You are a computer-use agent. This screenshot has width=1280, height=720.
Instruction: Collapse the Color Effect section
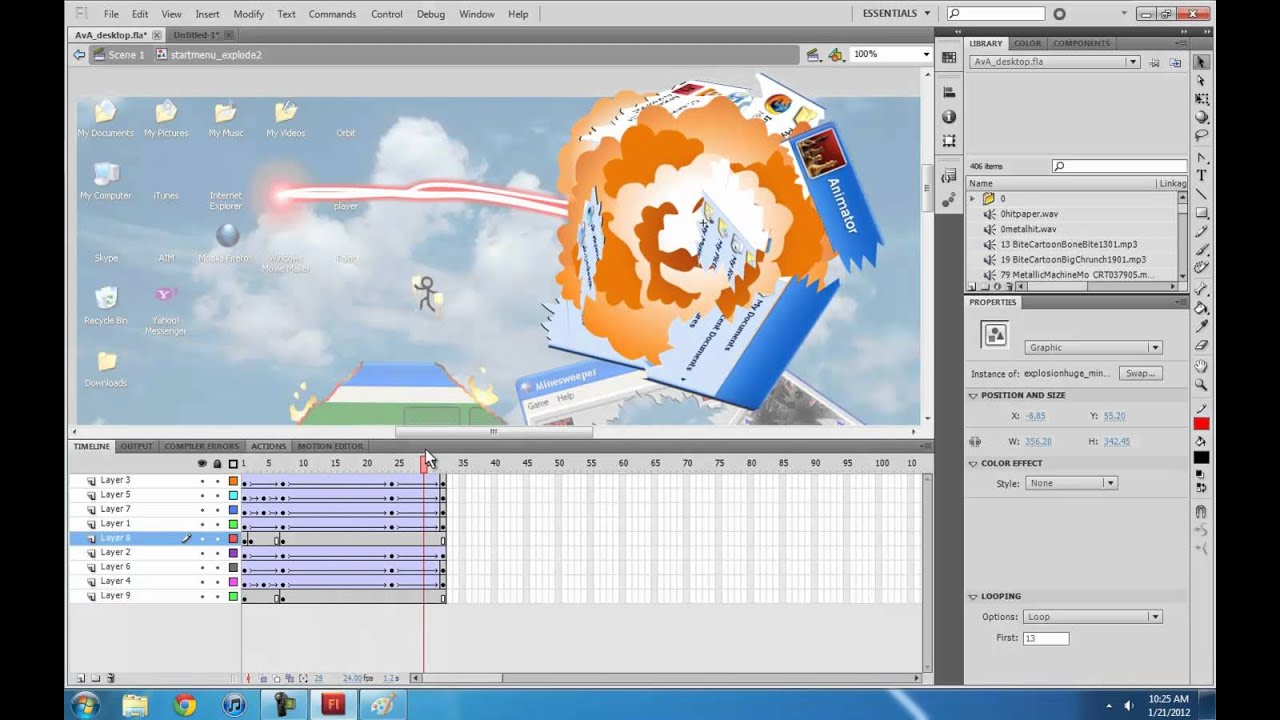pos(973,463)
